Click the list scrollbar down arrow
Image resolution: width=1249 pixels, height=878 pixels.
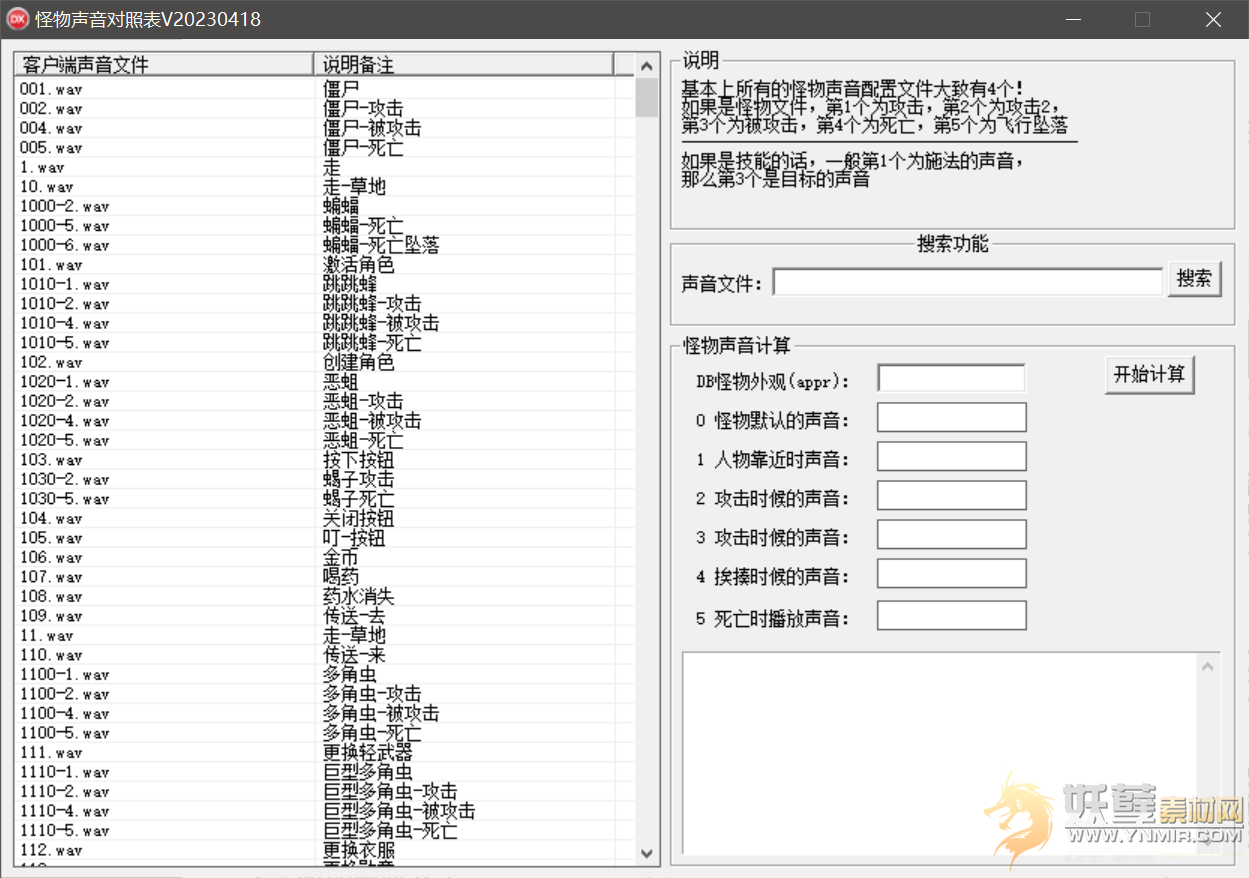tap(647, 853)
